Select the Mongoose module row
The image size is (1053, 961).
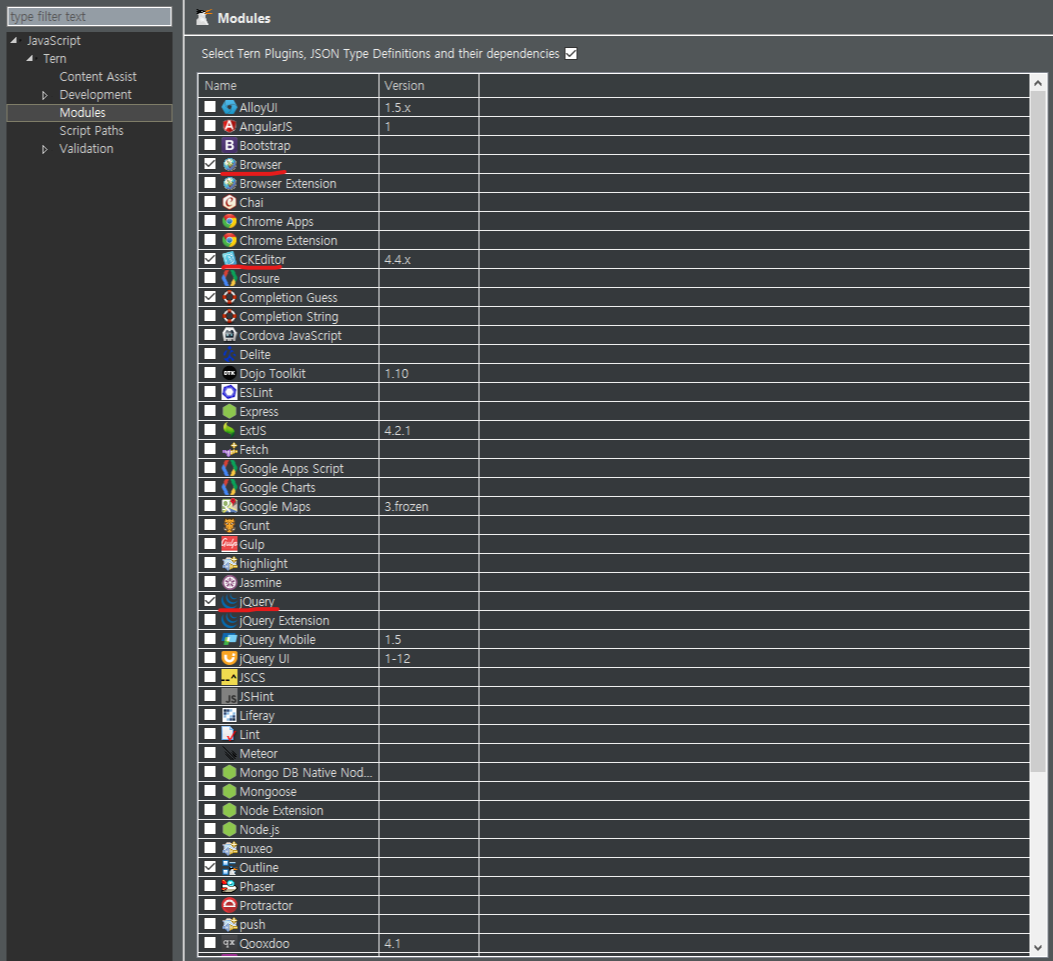[613, 791]
